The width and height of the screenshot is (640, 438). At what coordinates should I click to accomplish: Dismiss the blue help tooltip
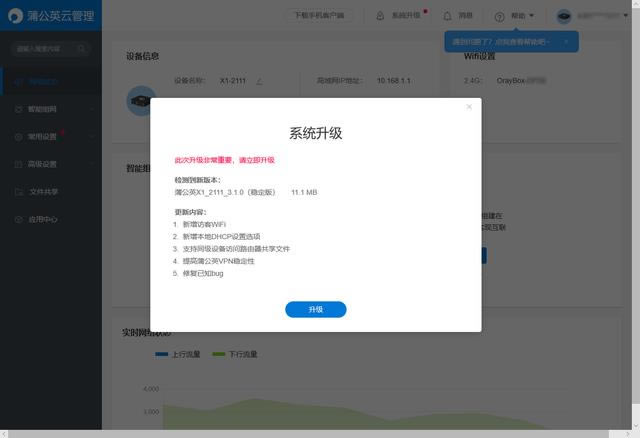click(566, 42)
